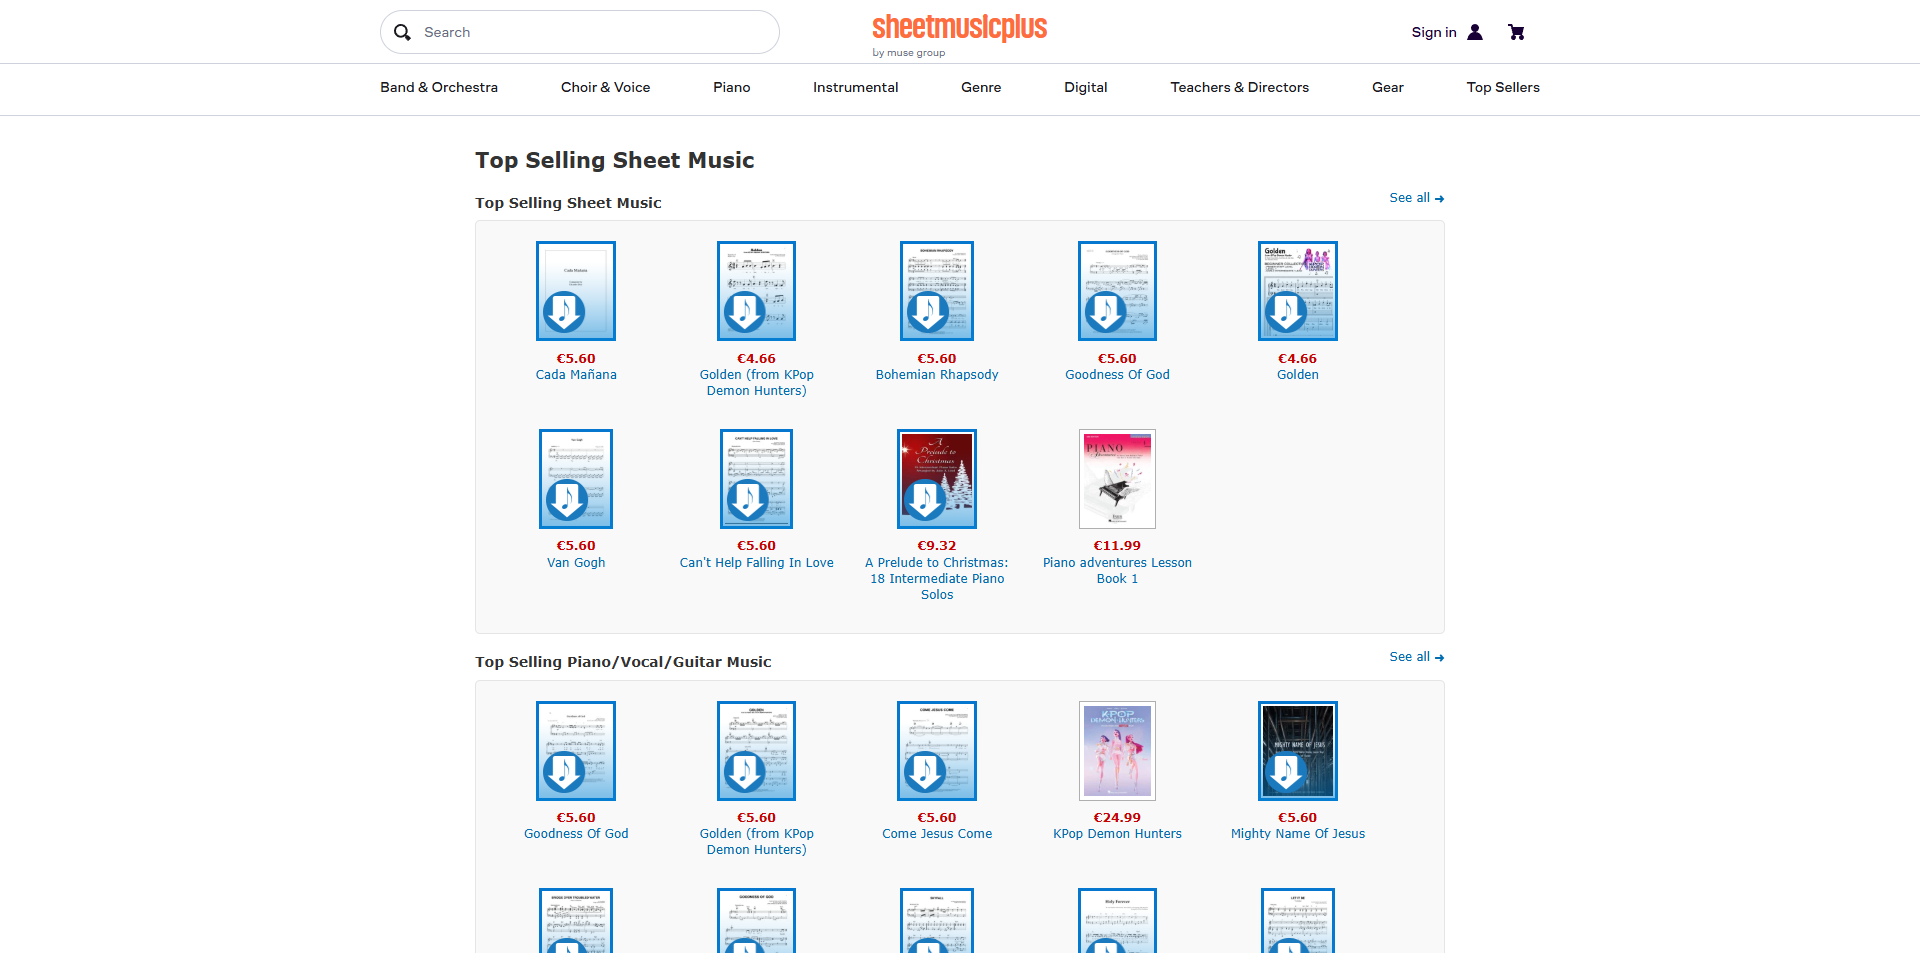Click the Can't Help Falling In Love link
The image size is (1920, 953).
point(756,563)
